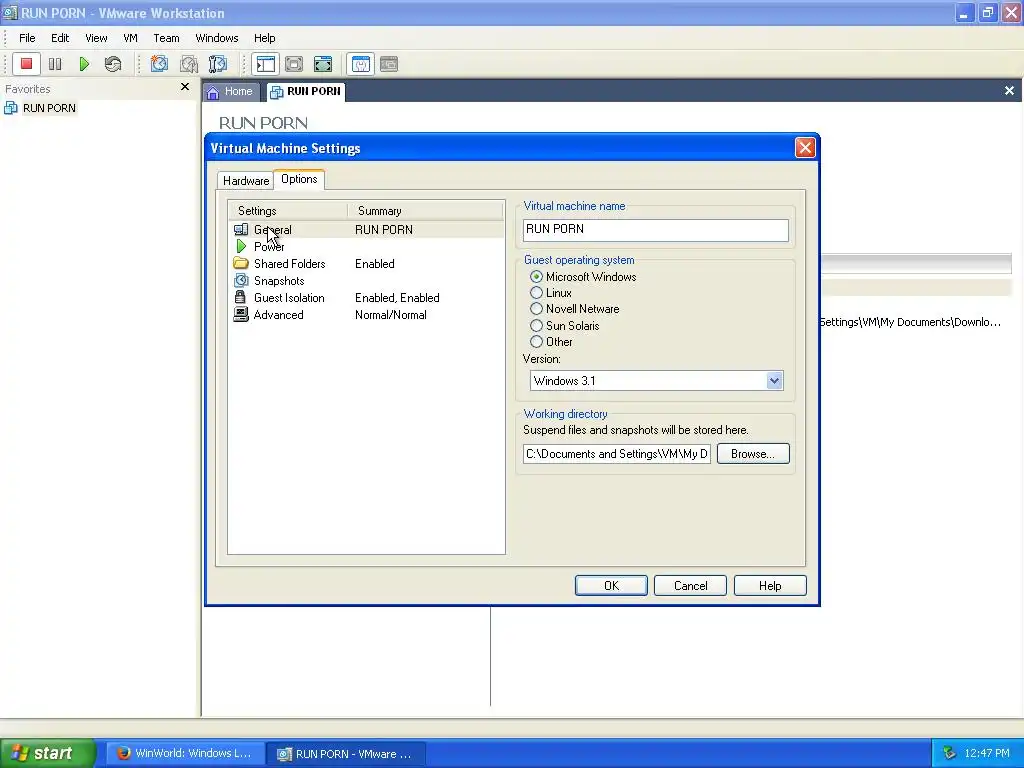Select General settings row icon
Image resolution: width=1024 pixels, height=768 pixels.
pyautogui.click(x=241, y=229)
